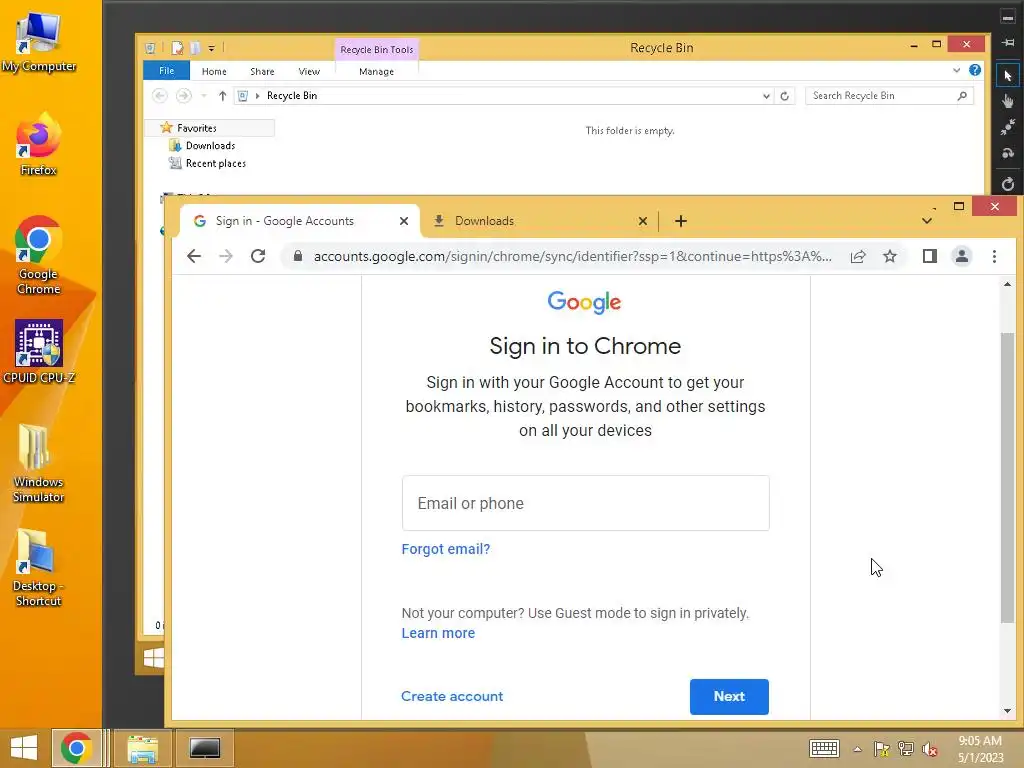The height and width of the screenshot is (768, 1024).
Task: Open a new Chrome tab
Action: pos(680,221)
